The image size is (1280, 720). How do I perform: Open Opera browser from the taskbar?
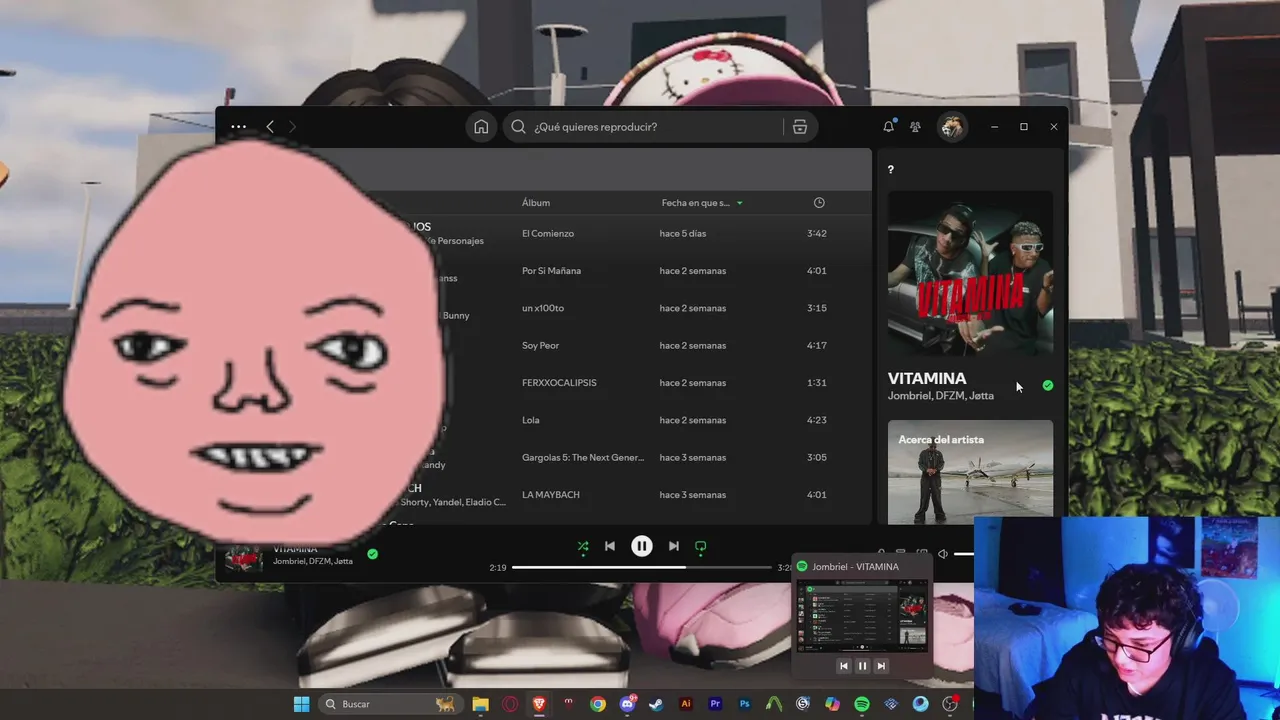[x=510, y=704]
